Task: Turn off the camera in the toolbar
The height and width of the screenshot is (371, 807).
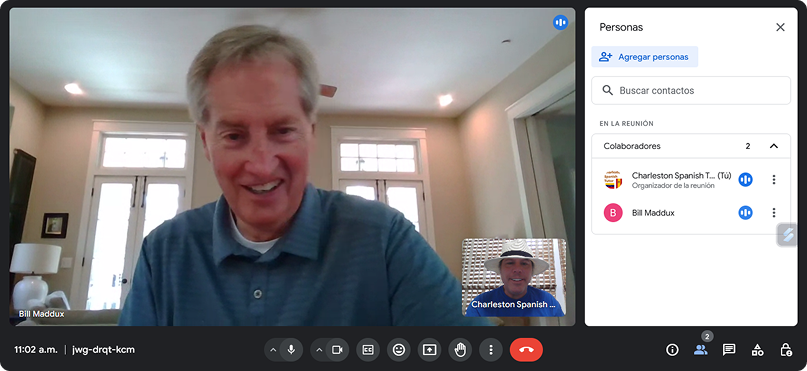Action: pyautogui.click(x=337, y=350)
